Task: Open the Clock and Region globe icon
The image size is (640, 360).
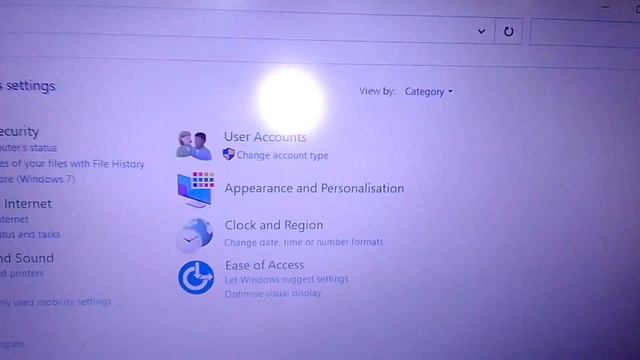Action: click(x=195, y=235)
